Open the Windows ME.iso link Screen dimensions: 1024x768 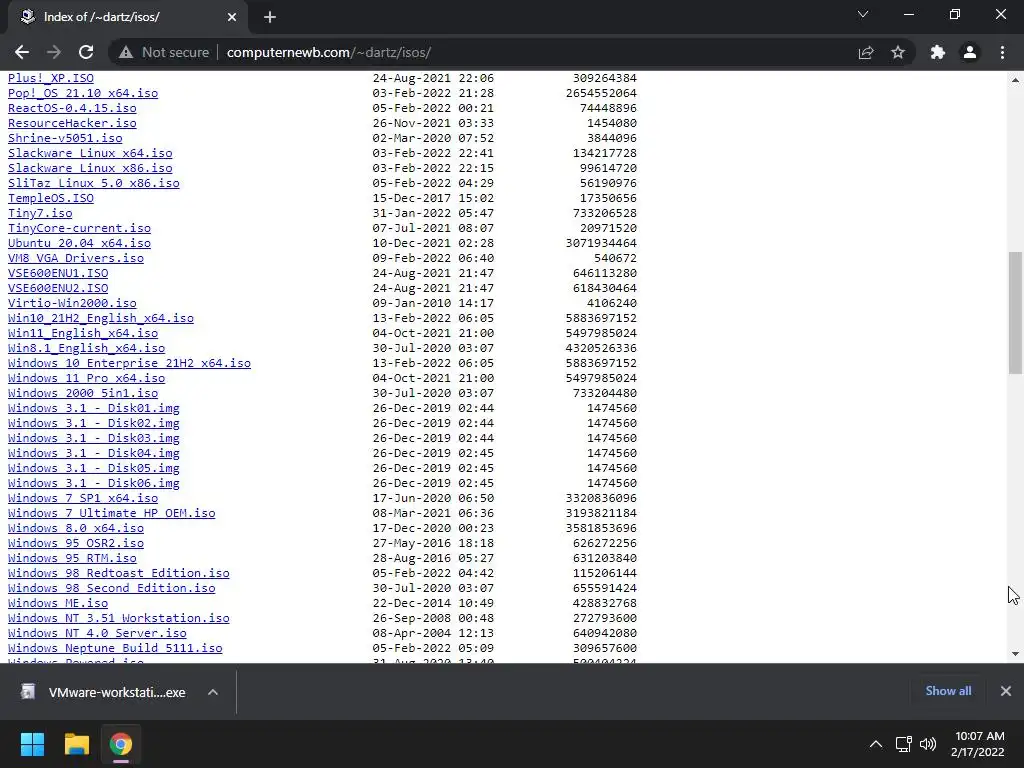click(x=58, y=603)
